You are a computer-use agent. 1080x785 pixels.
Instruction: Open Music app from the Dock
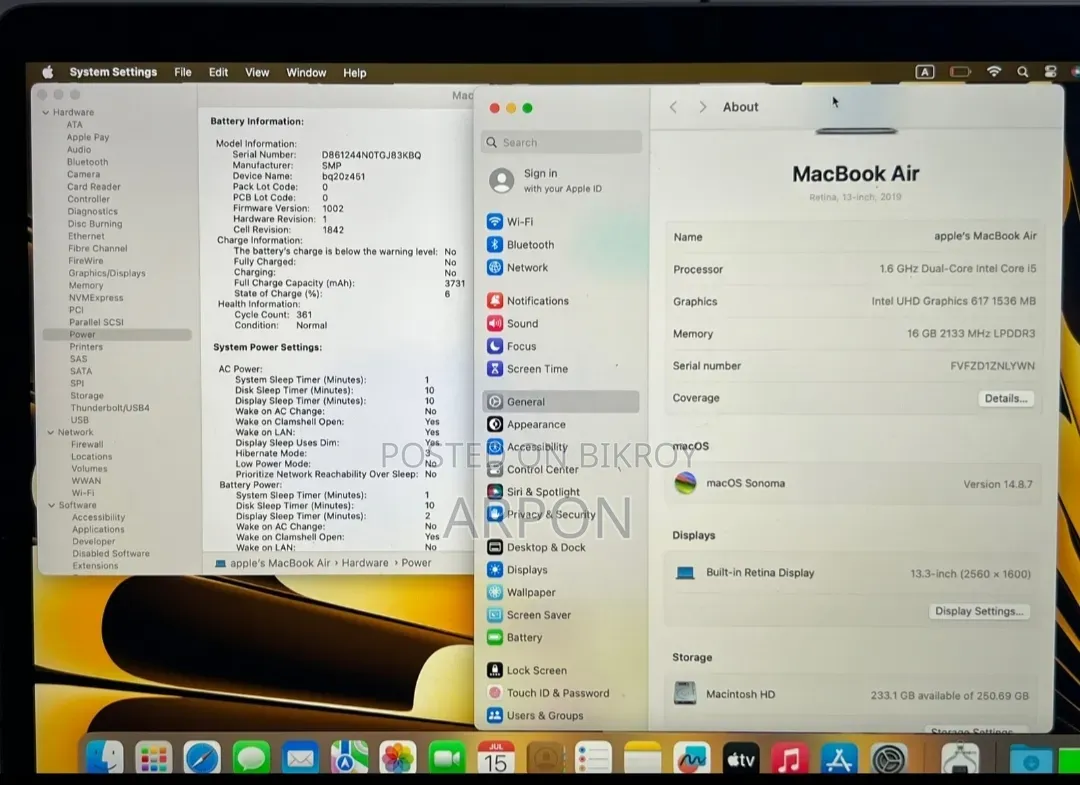point(790,760)
